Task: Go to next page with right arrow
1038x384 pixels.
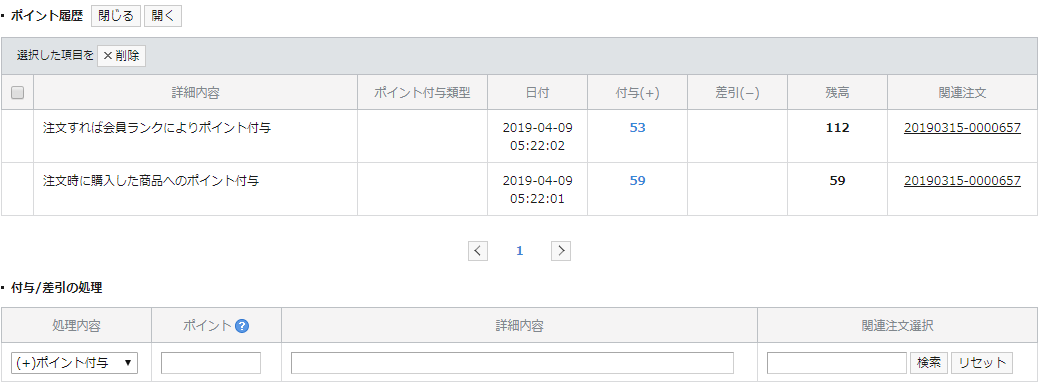Action: click(x=561, y=251)
